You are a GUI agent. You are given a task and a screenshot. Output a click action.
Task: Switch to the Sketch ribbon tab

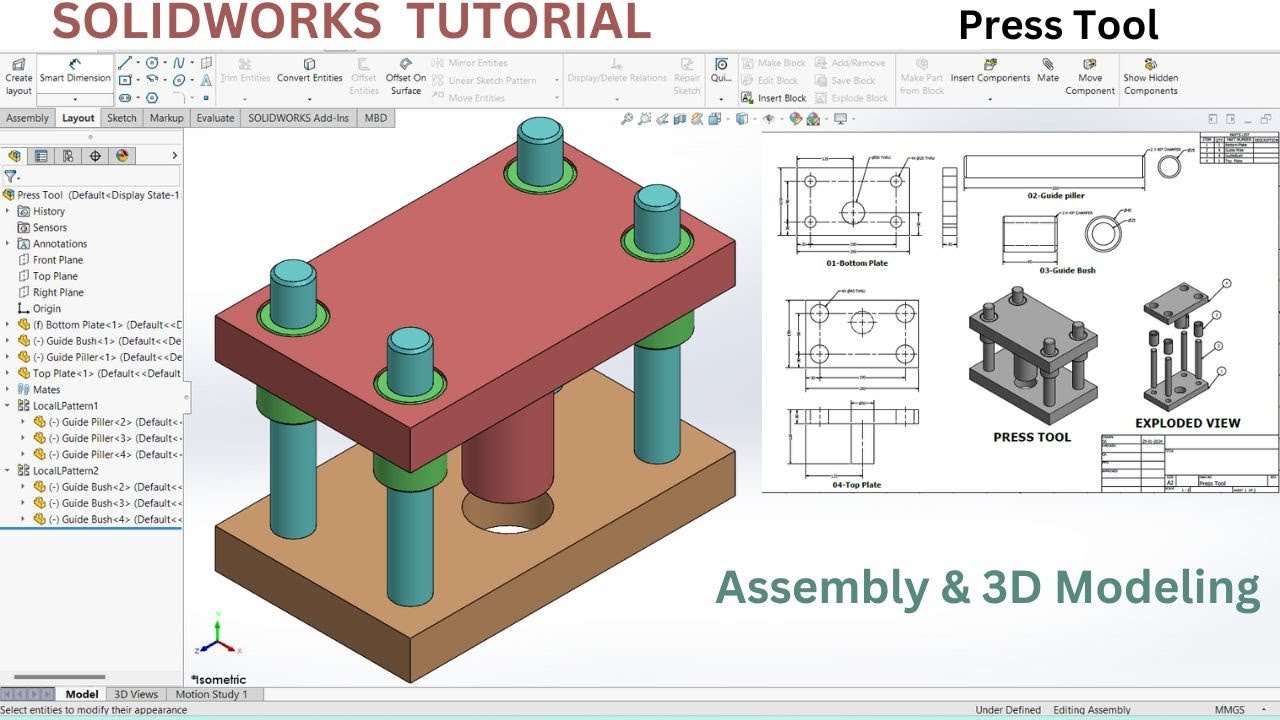pos(122,118)
